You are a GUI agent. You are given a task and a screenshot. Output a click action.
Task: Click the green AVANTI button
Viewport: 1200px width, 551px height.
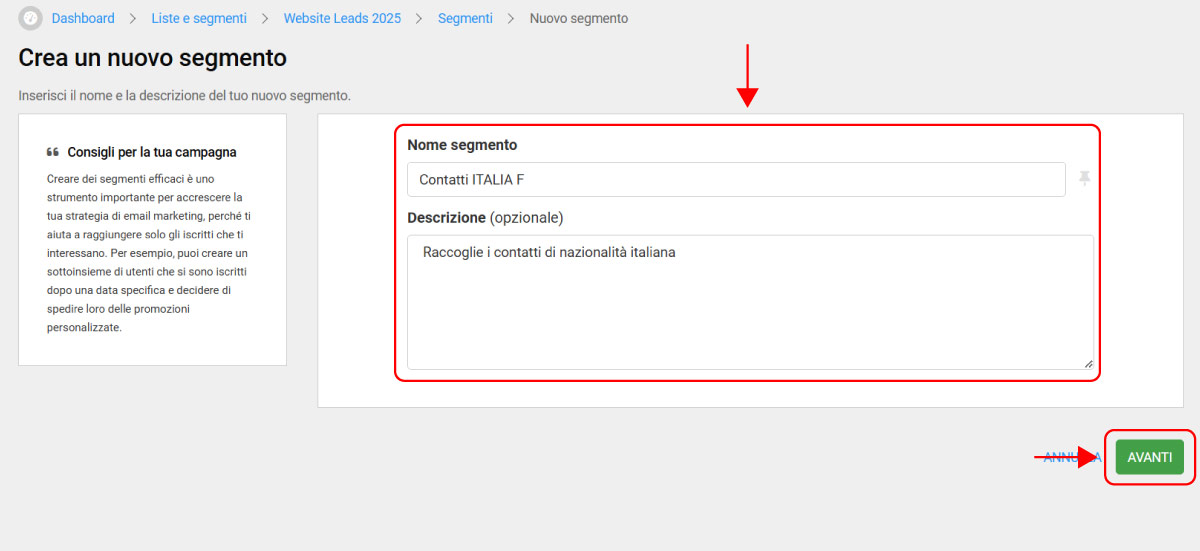tap(1150, 457)
